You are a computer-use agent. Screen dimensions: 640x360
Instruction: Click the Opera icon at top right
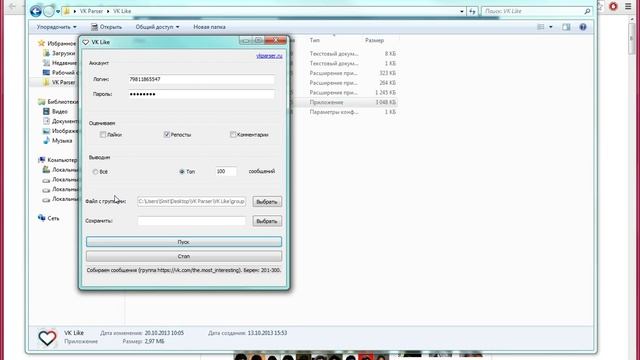coord(613,7)
